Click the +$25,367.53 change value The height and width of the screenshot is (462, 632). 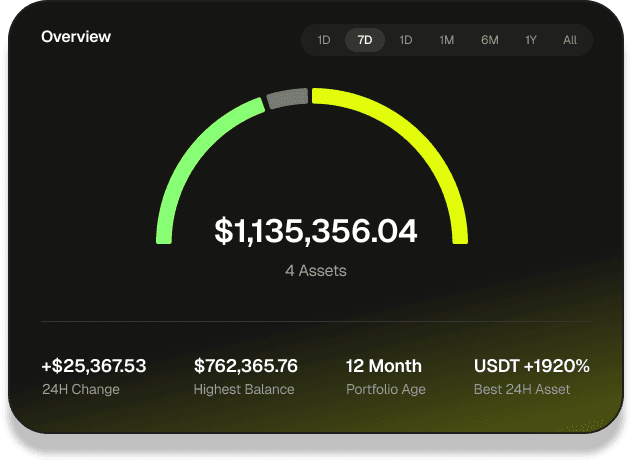[94, 366]
